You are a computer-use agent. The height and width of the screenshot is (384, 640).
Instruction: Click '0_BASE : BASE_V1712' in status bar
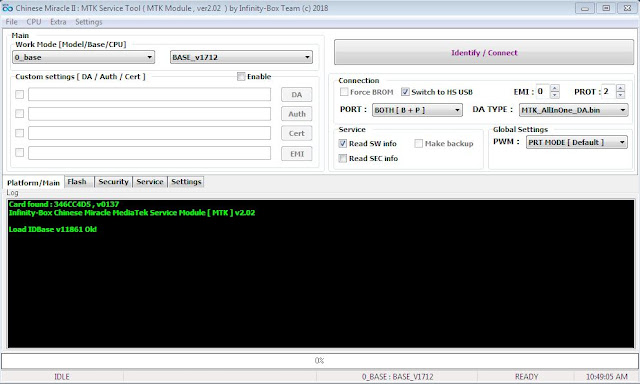point(397,377)
